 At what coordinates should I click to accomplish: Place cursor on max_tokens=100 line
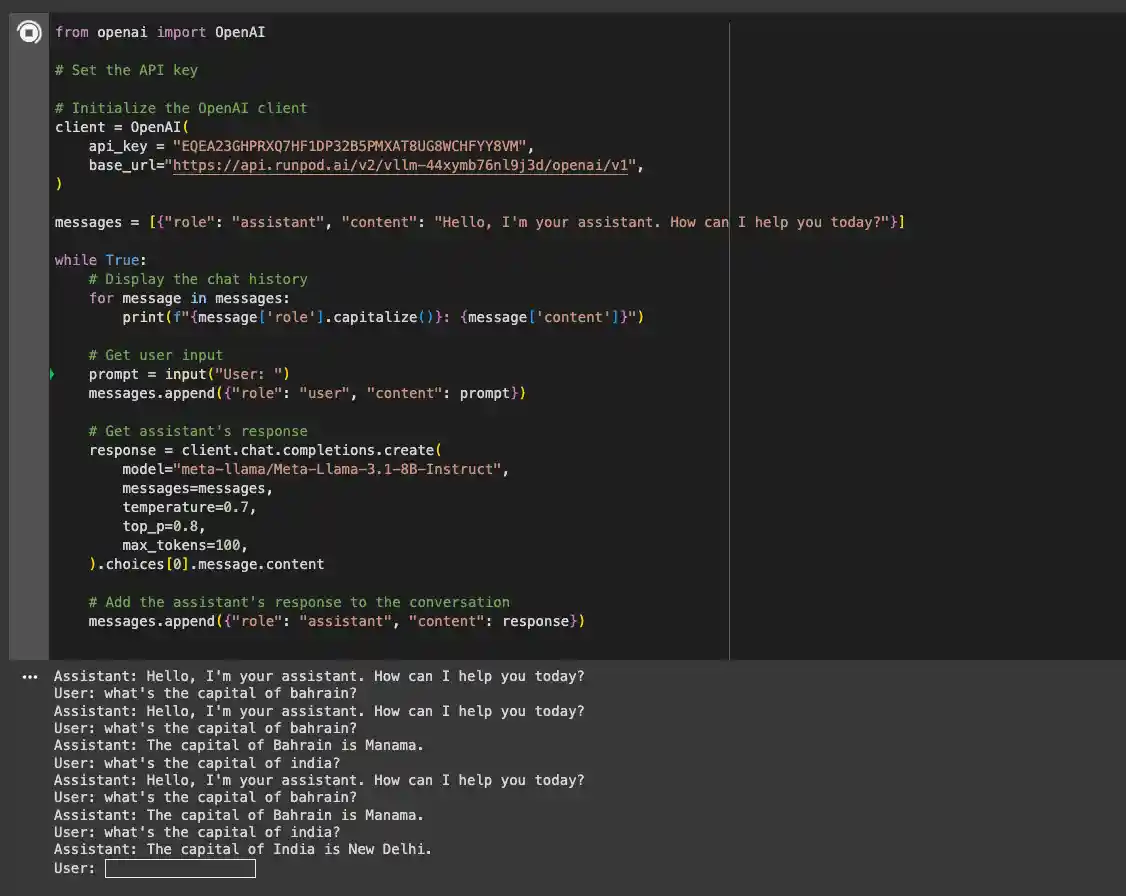(x=184, y=545)
